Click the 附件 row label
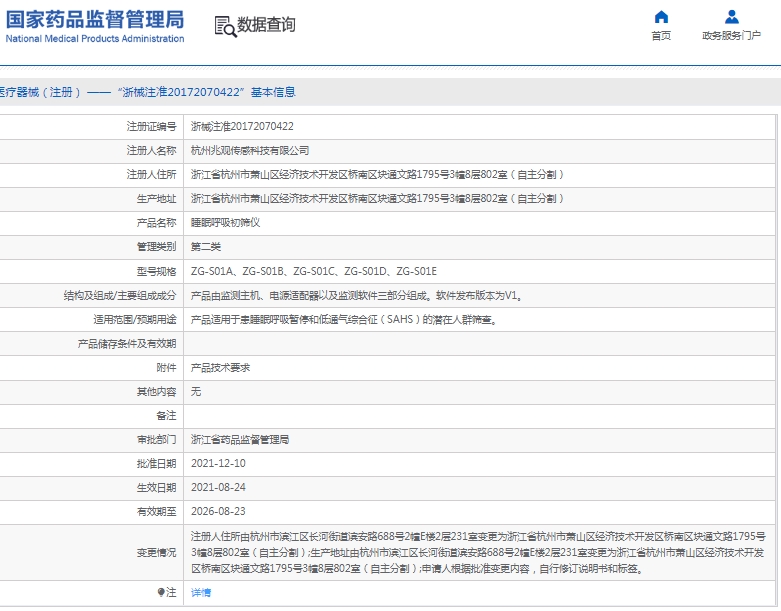The height and width of the screenshot is (611, 781). 166,367
